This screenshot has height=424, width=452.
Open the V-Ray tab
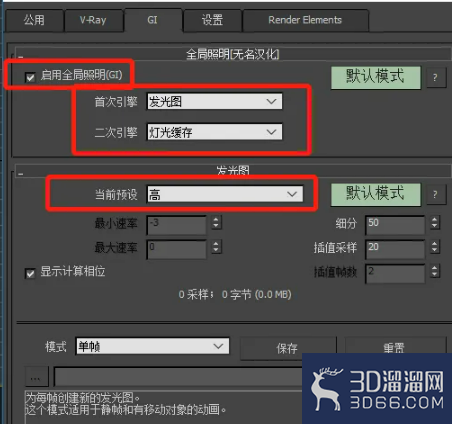coord(93,20)
